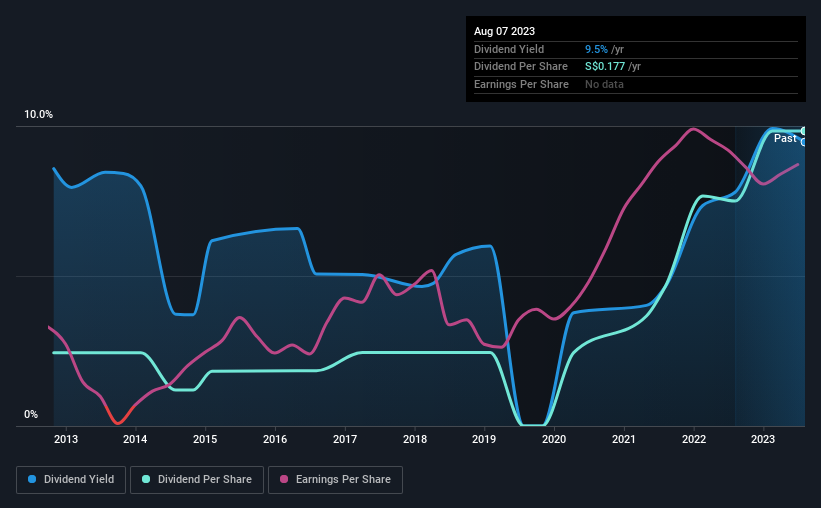Click the 0% y-axis label
This screenshot has height=508, width=821.
tap(31, 414)
